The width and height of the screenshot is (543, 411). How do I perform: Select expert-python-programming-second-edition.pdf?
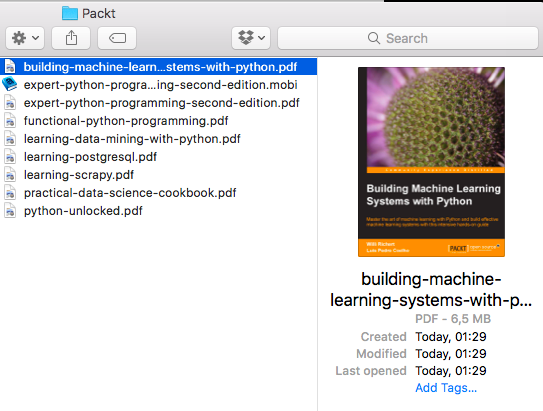[158, 103]
